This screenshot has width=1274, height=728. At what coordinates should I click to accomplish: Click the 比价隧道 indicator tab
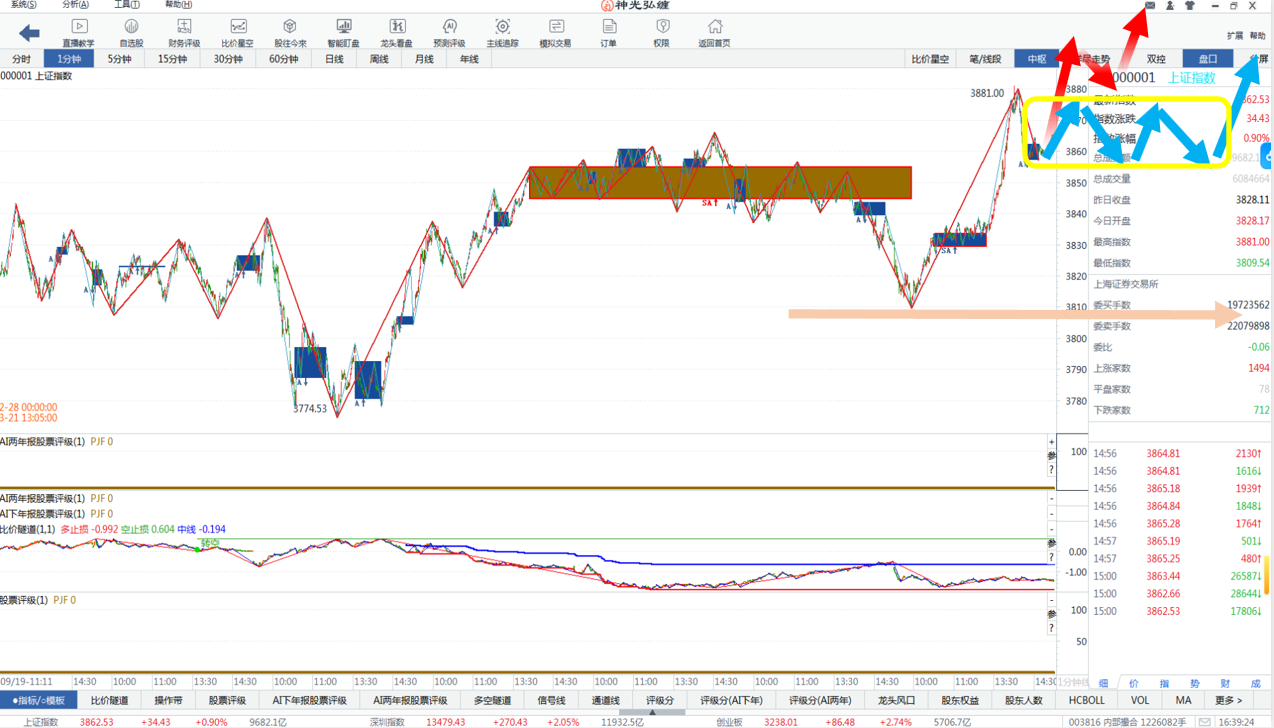[109, 701]
